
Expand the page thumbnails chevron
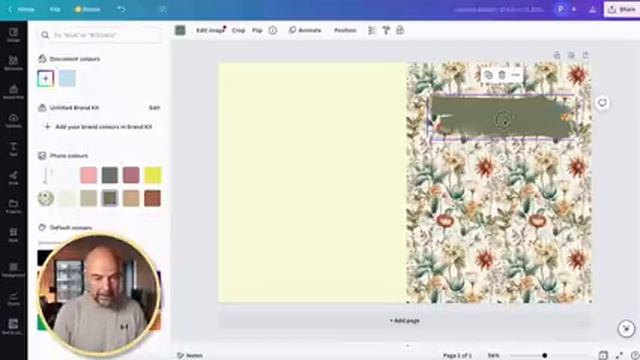click(407, 345)
